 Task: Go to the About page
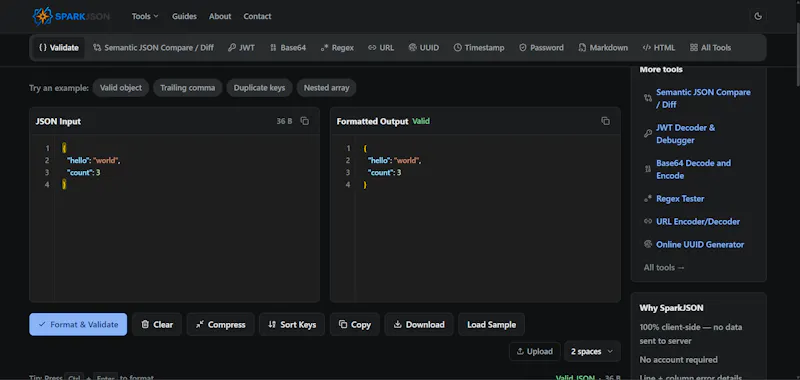point(220,16)
